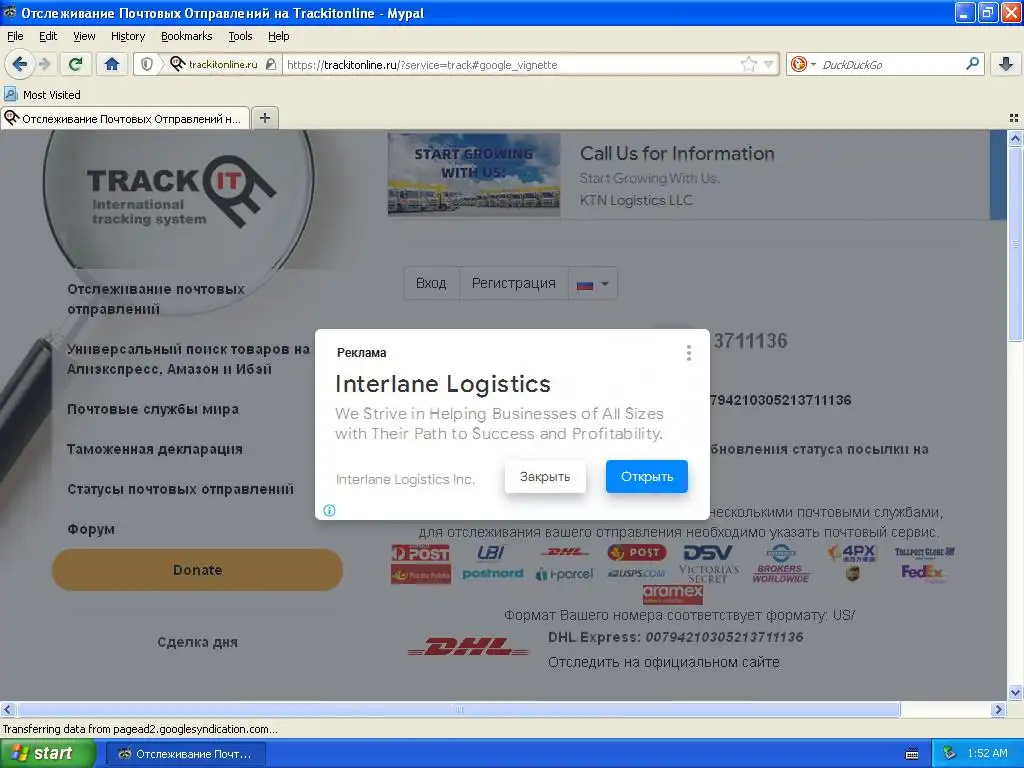The width and height of the screenshot is (1024, 768).
Task: Click the Регистрация button
Action: 513,283
